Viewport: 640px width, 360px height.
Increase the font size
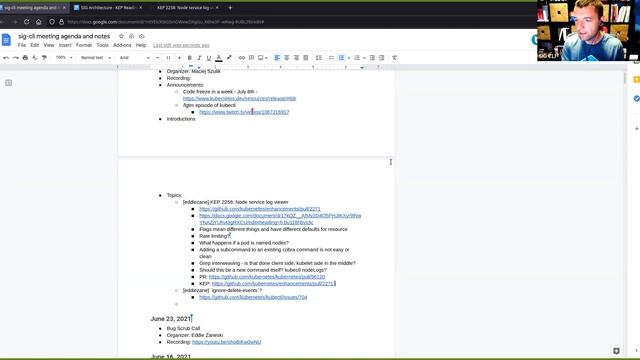click(179, 58)
